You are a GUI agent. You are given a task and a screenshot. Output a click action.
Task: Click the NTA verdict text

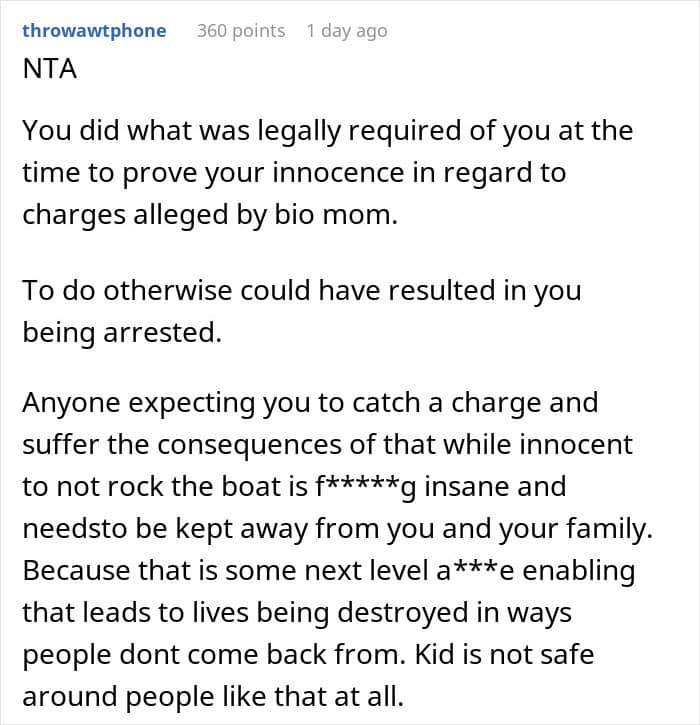[x=49, y=69]
